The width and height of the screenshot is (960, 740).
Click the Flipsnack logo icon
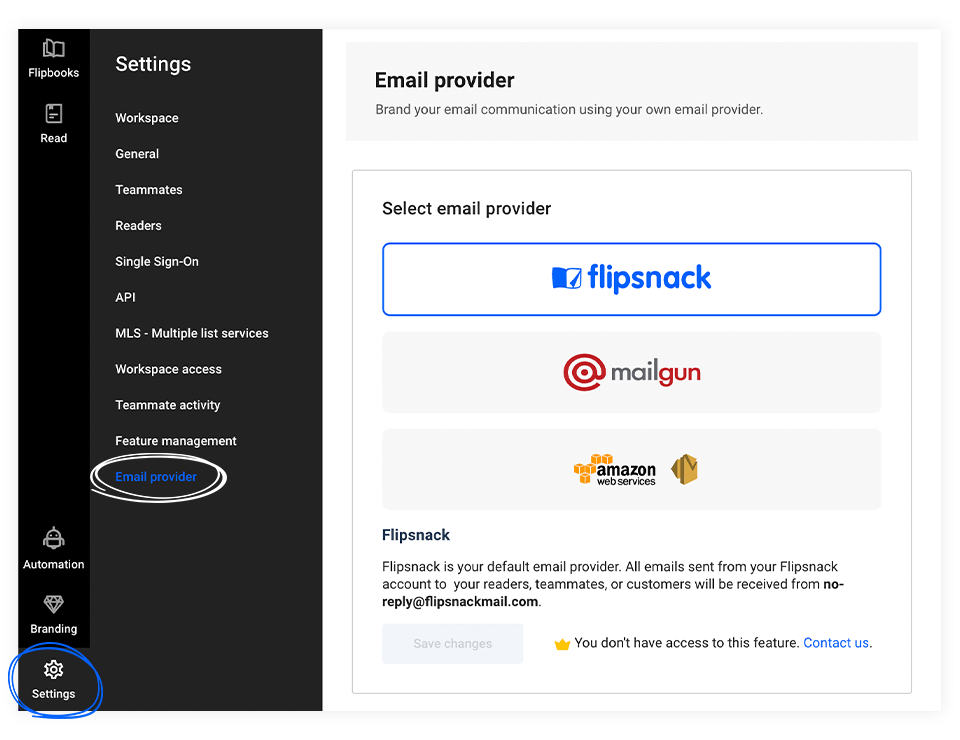571,277
